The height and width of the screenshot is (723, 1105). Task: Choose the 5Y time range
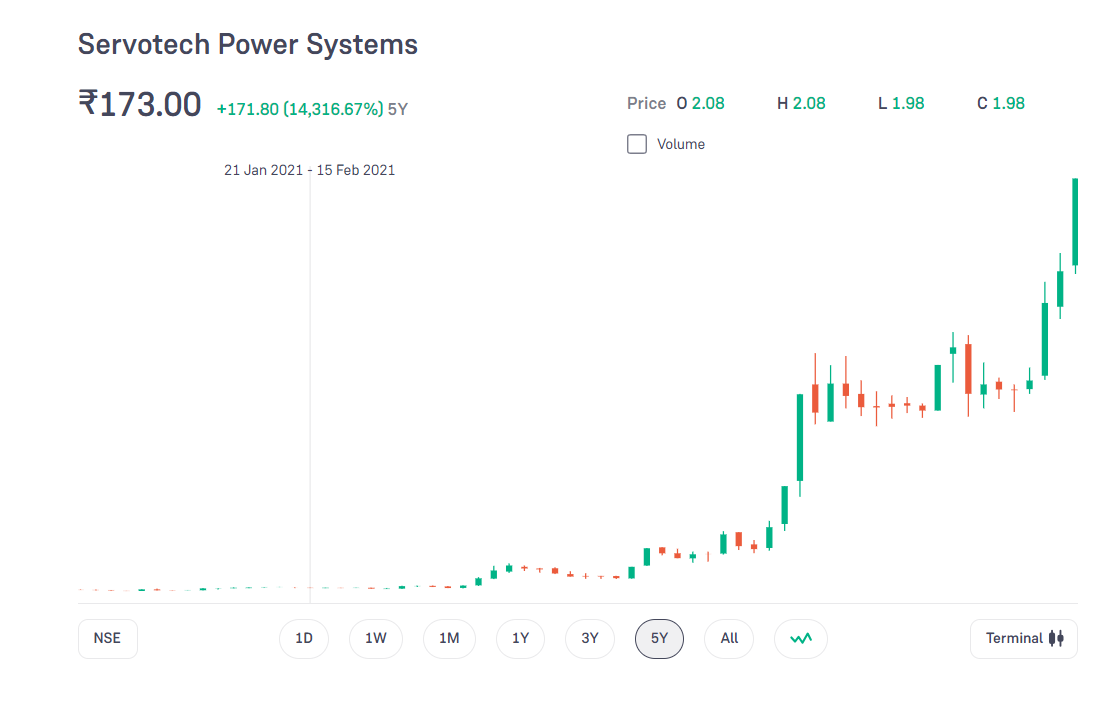[659, 638]
